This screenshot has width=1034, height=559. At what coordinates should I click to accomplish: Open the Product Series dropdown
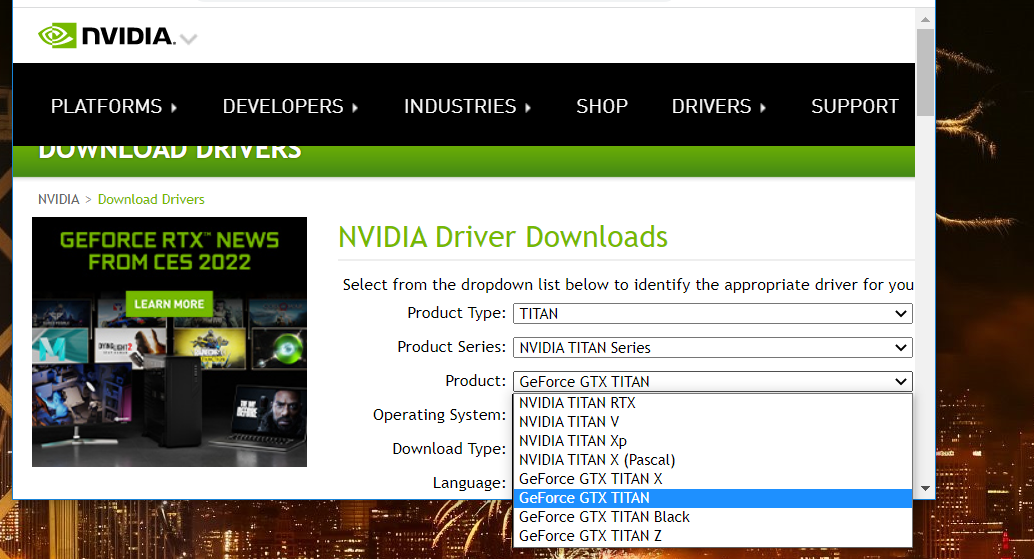point(713,347)
